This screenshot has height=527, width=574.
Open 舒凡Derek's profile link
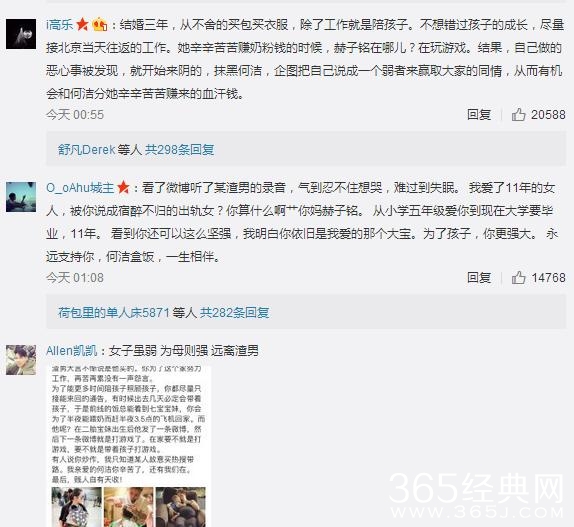tap(86, 149)
